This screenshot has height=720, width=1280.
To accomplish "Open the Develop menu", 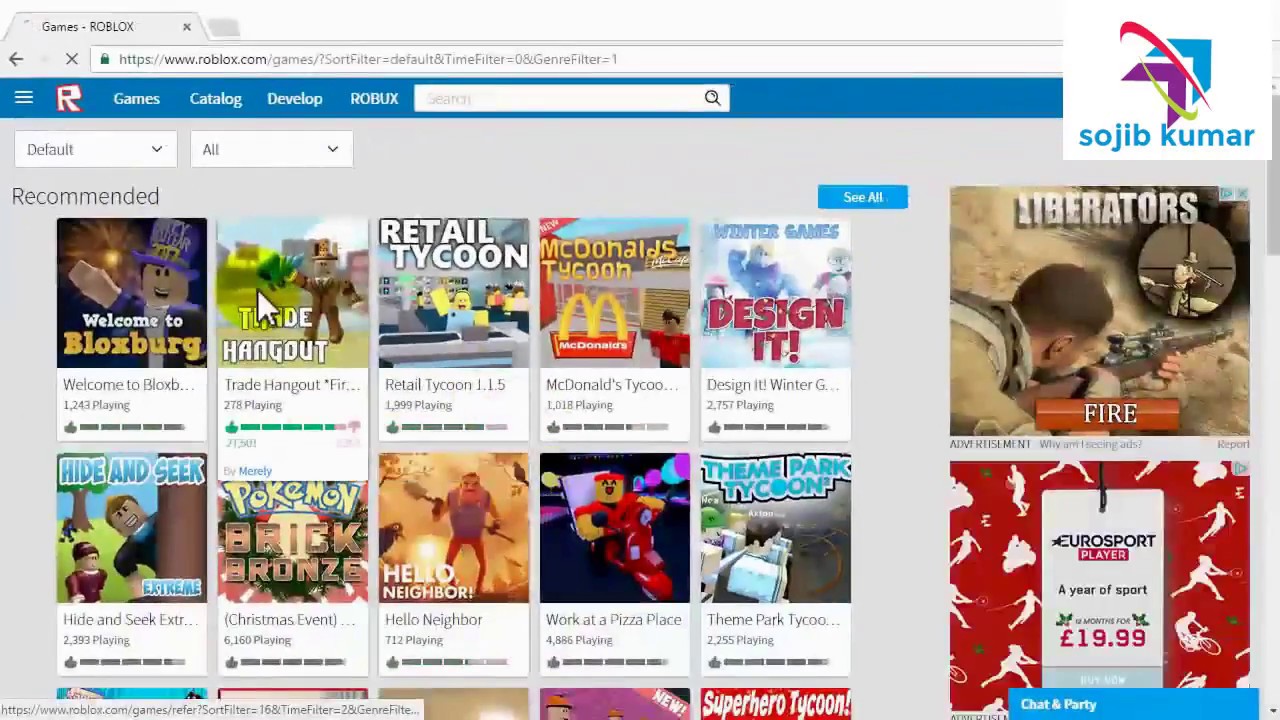I will click(x=294, y=98).
